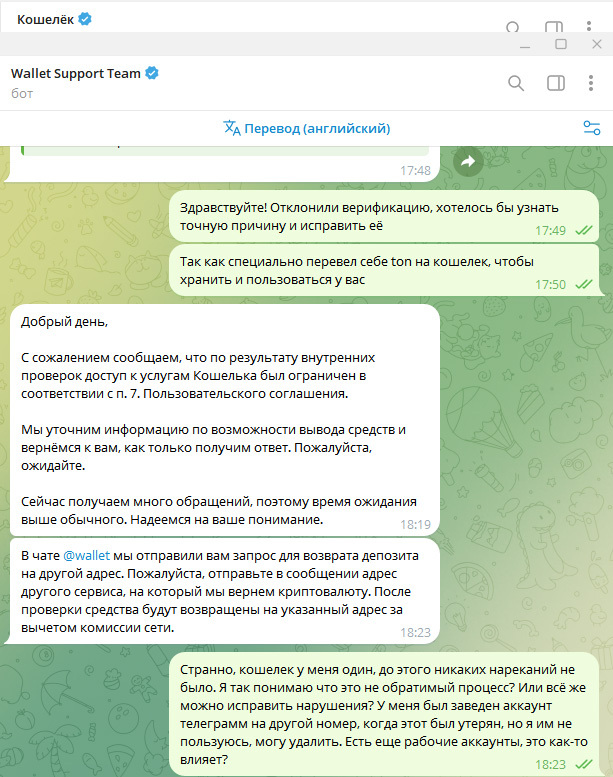613x777 pixels.
Task: Click the 18:19 timestamp
Action: click(415, 524)
